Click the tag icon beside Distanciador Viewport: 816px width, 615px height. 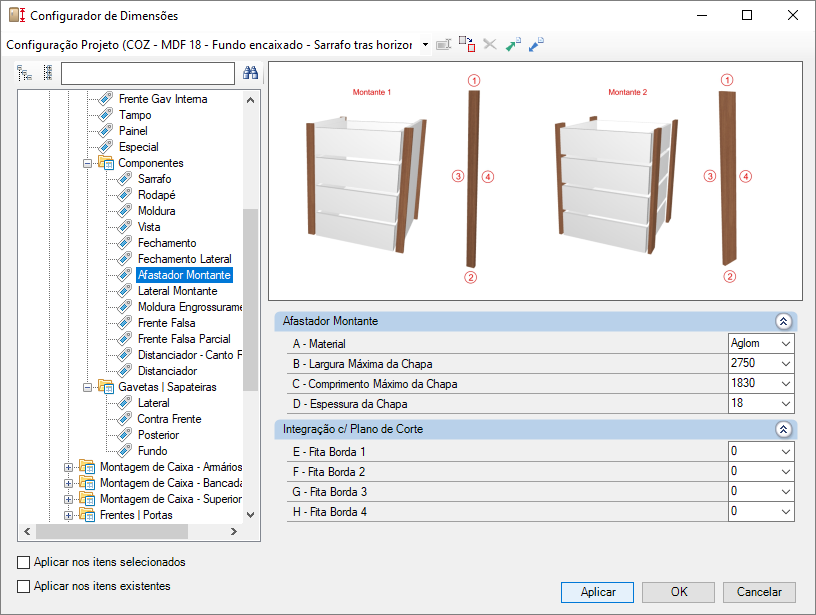124,371
